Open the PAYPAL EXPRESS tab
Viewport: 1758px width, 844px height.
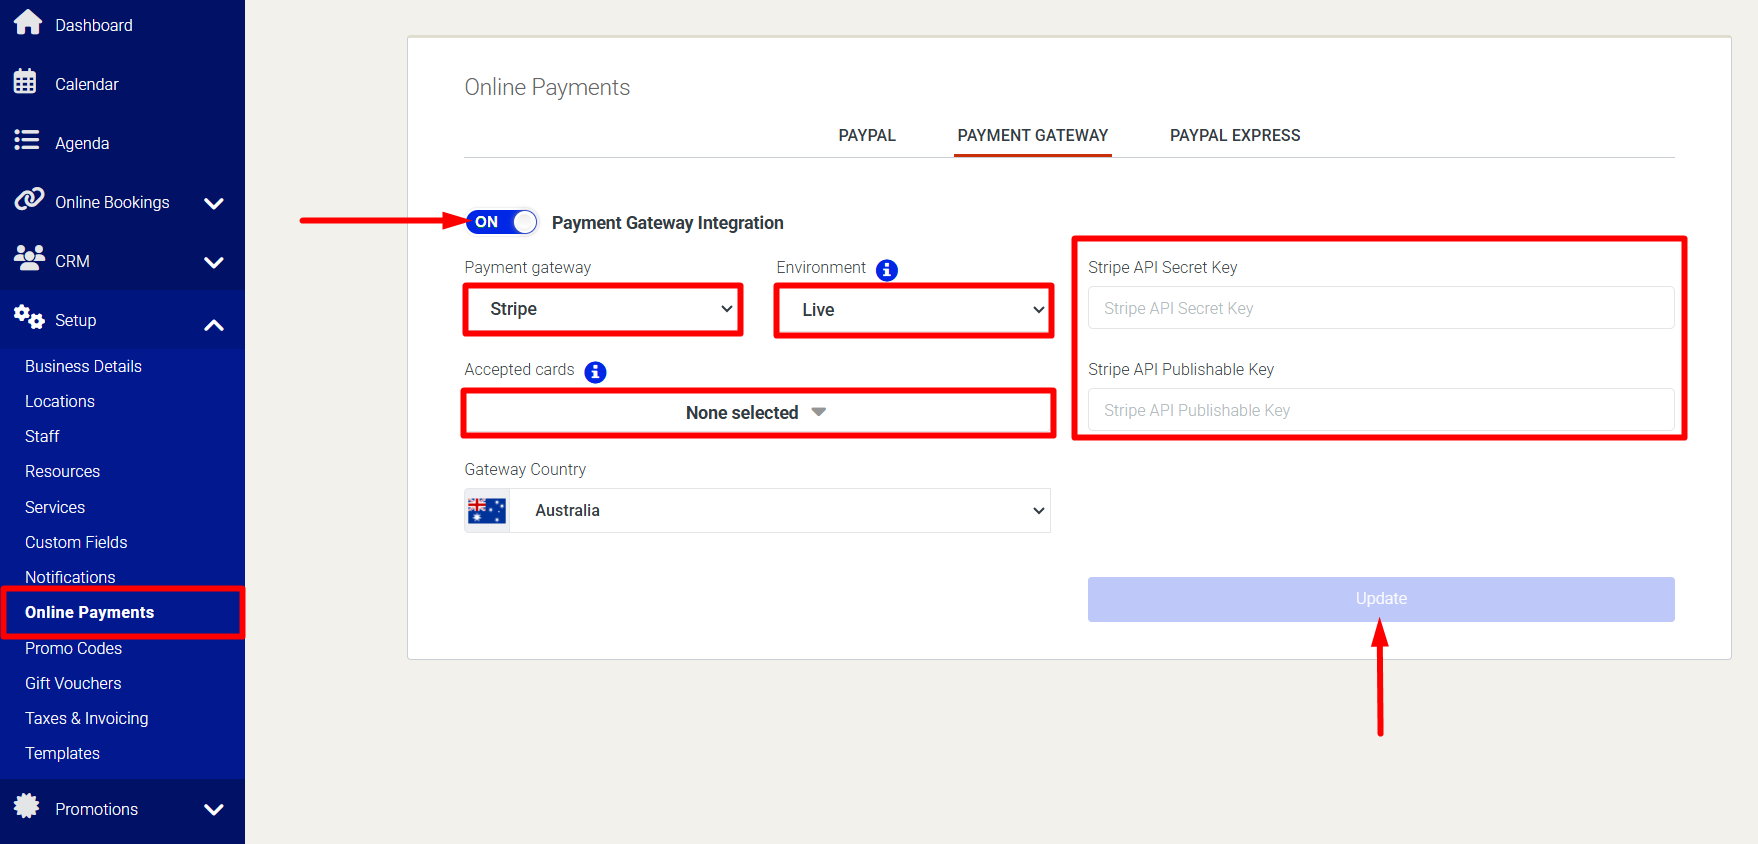[1235, 135]
